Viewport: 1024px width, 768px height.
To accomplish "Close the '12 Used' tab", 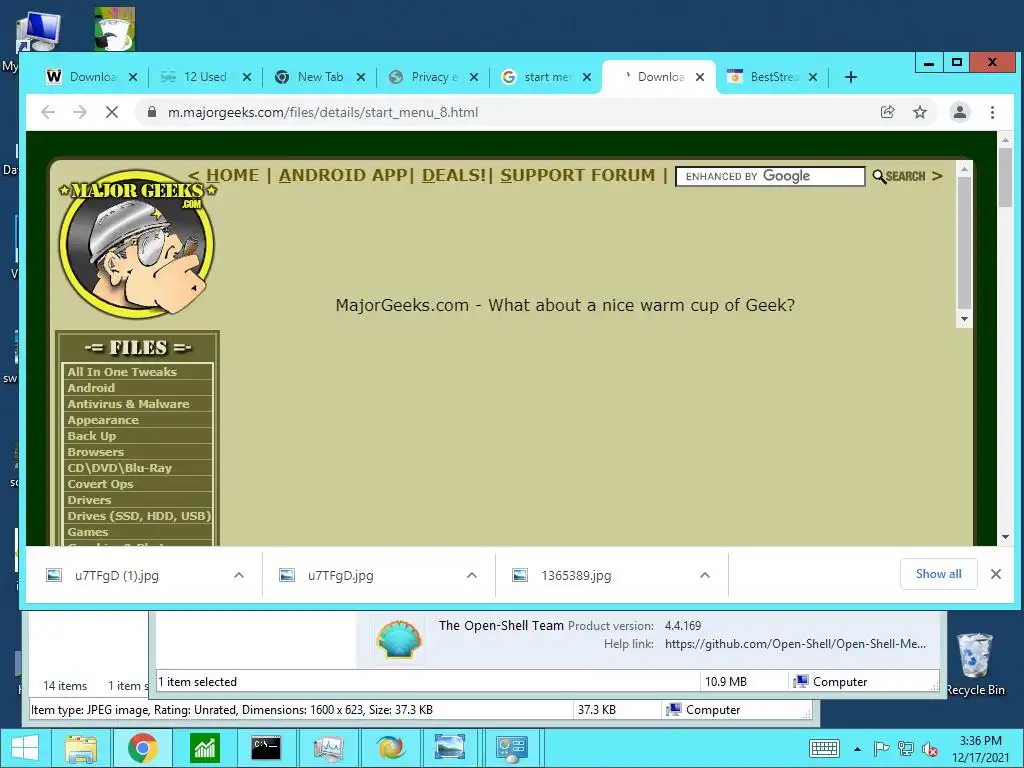I will [247, 77].
